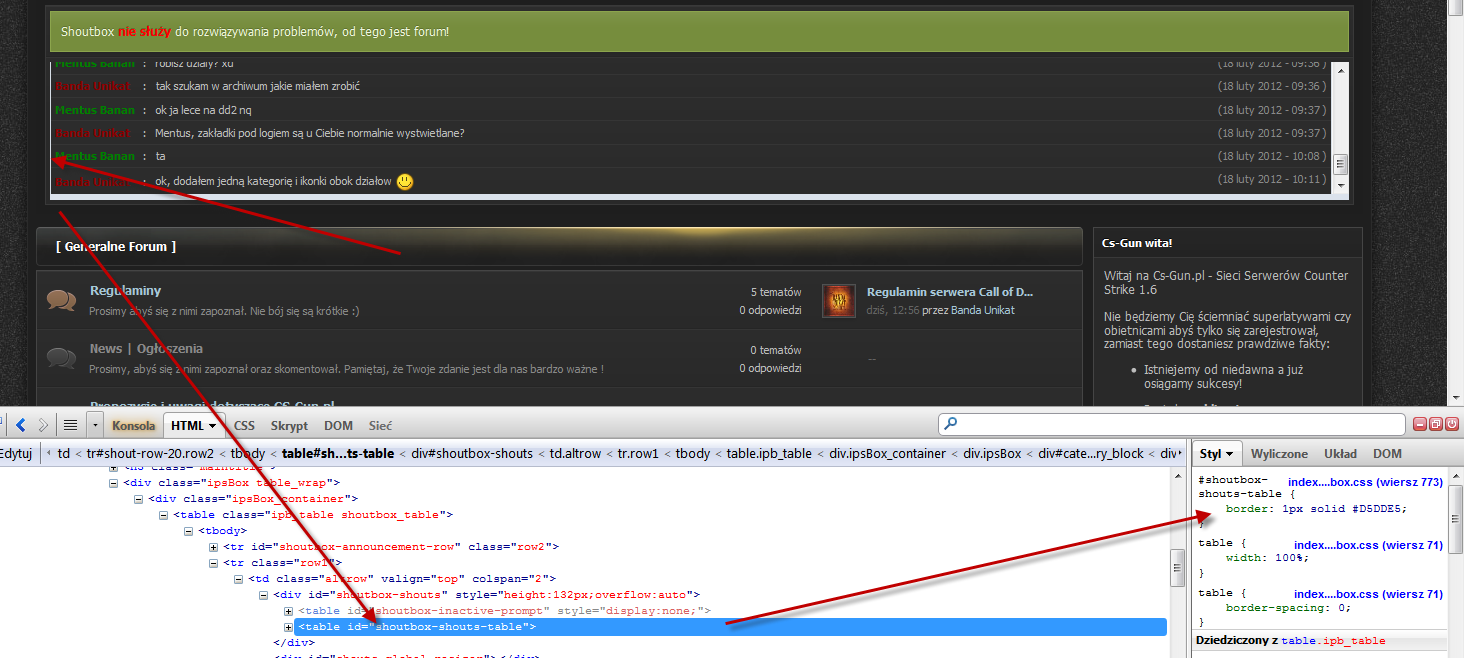Screen dimensions: 1464x658
Task: Click the smiley emoticon in the shoutbox
Action: (x=404, y=181)
